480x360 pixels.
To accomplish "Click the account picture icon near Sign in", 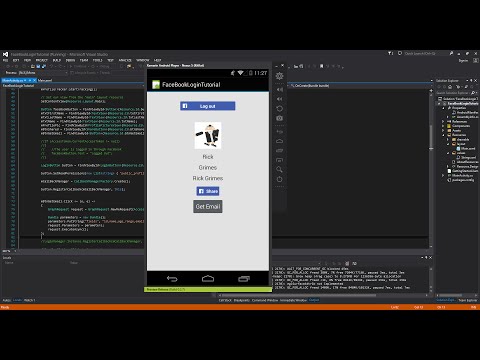I will [x=475, y=61].
